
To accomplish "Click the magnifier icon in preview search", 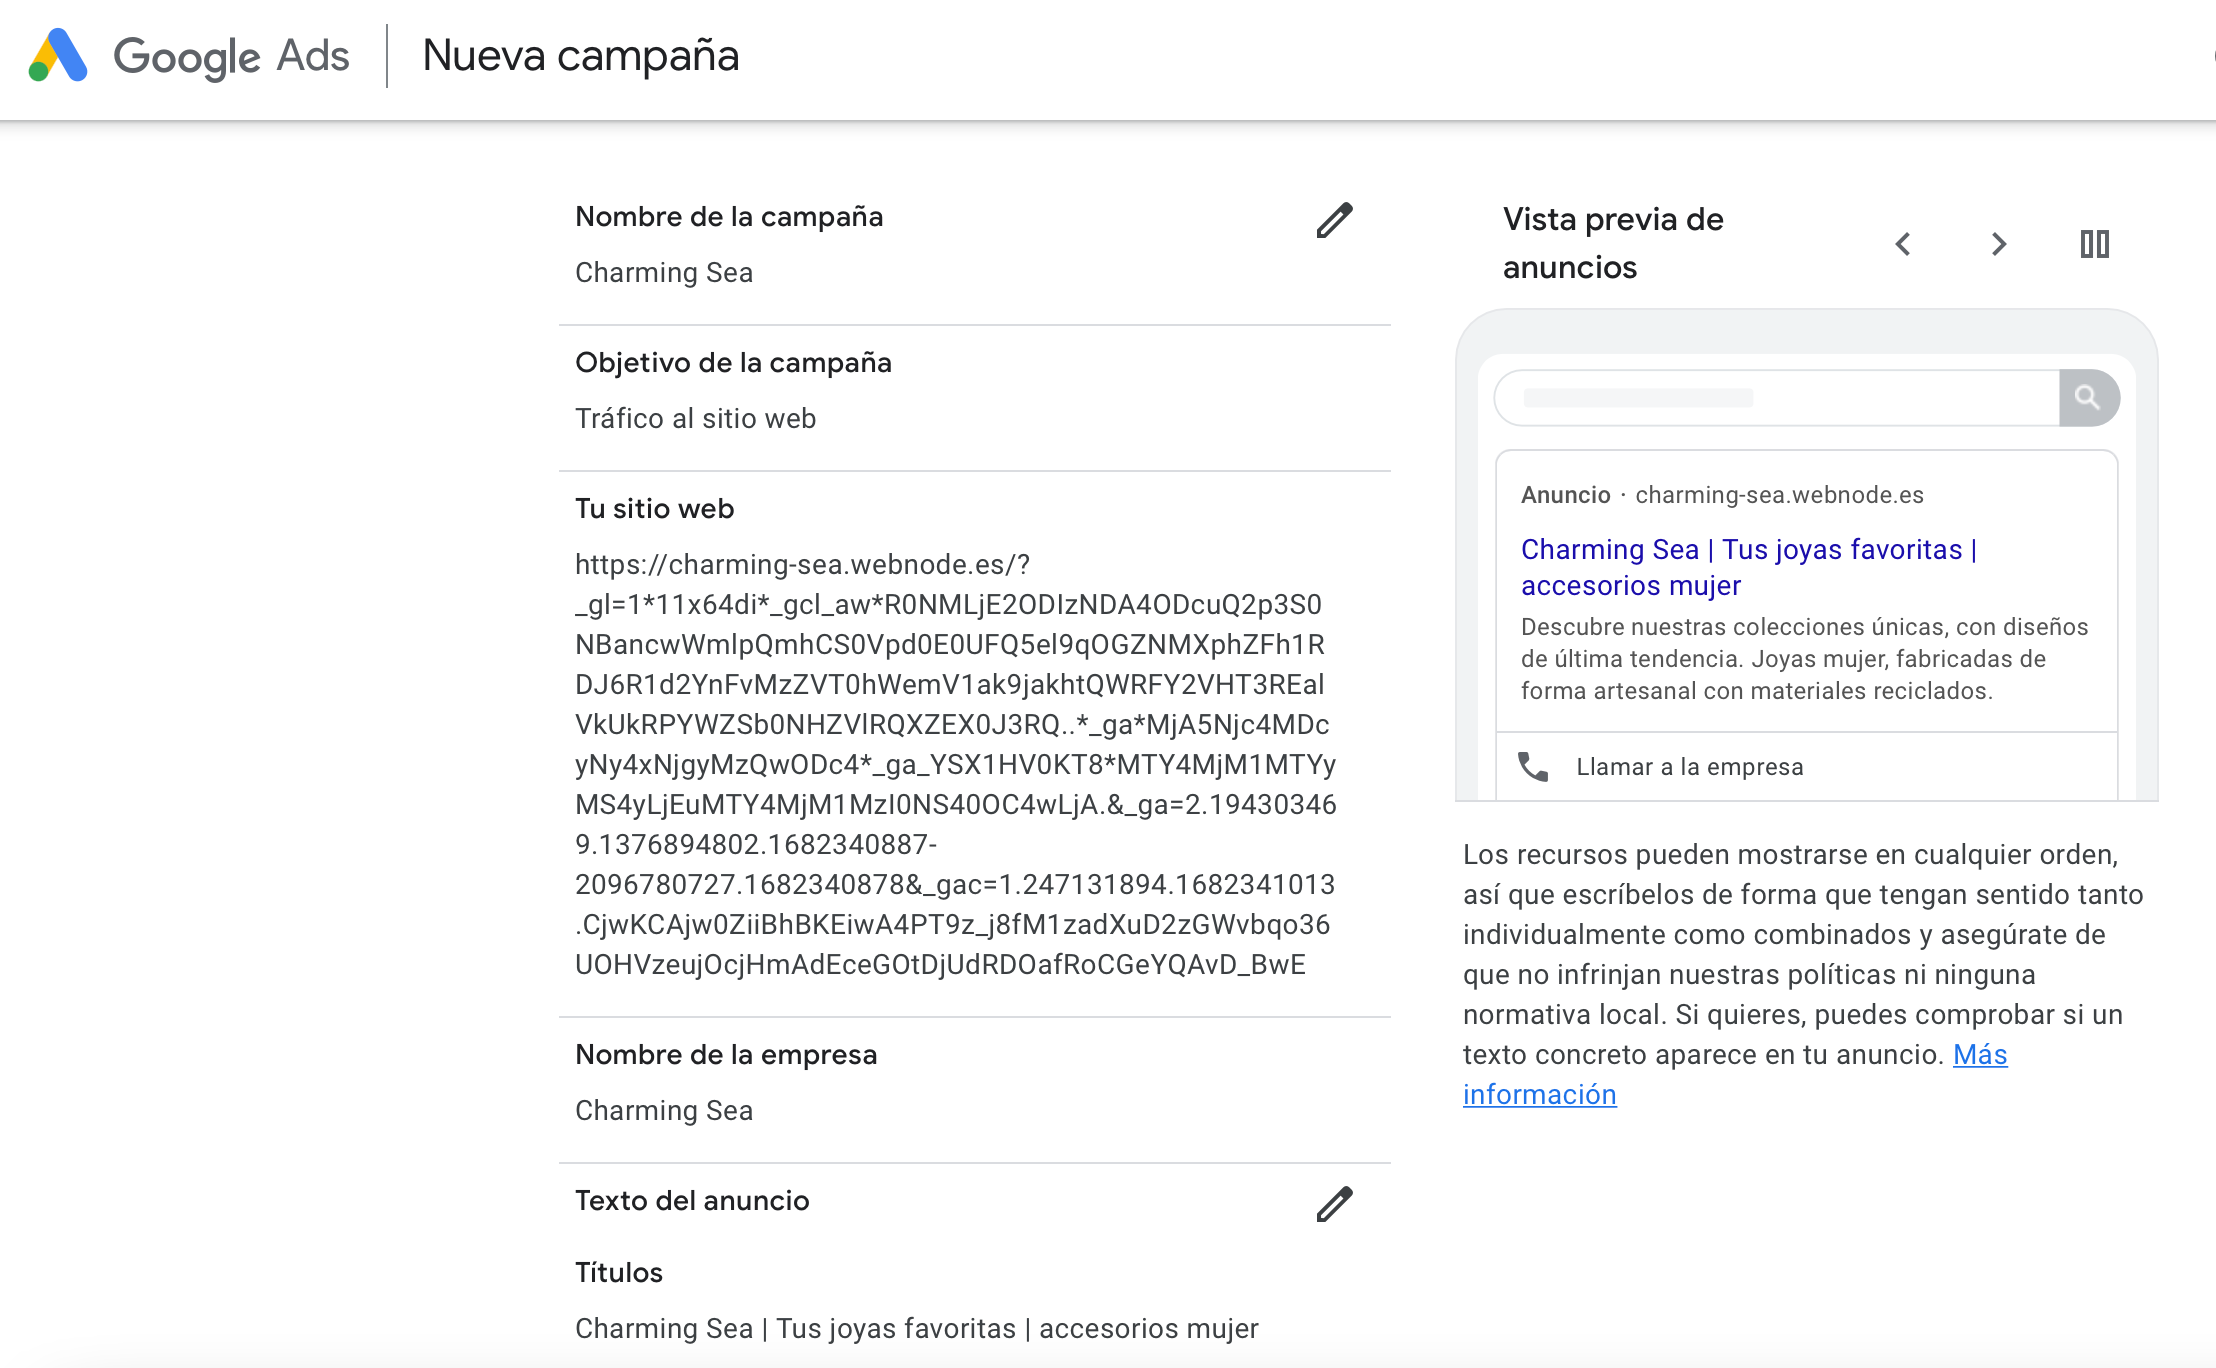I will (2088, 398).
